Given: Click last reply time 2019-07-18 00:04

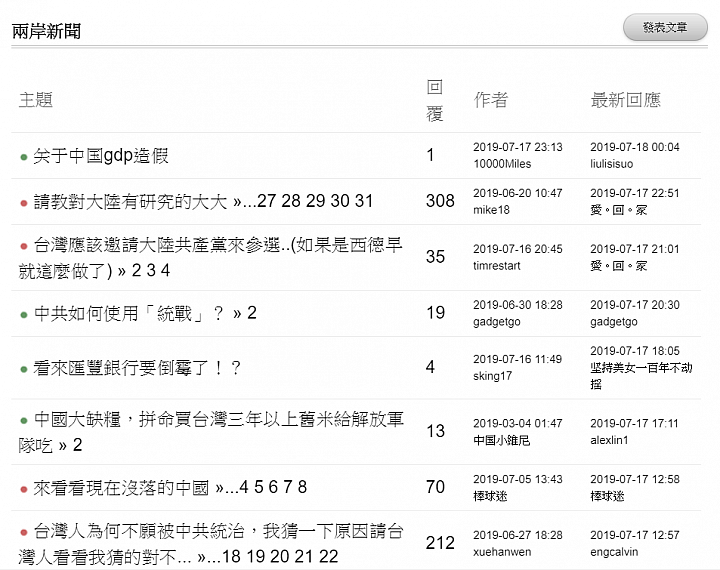Looking at the screenshot, I should click(x=635, y=147).
